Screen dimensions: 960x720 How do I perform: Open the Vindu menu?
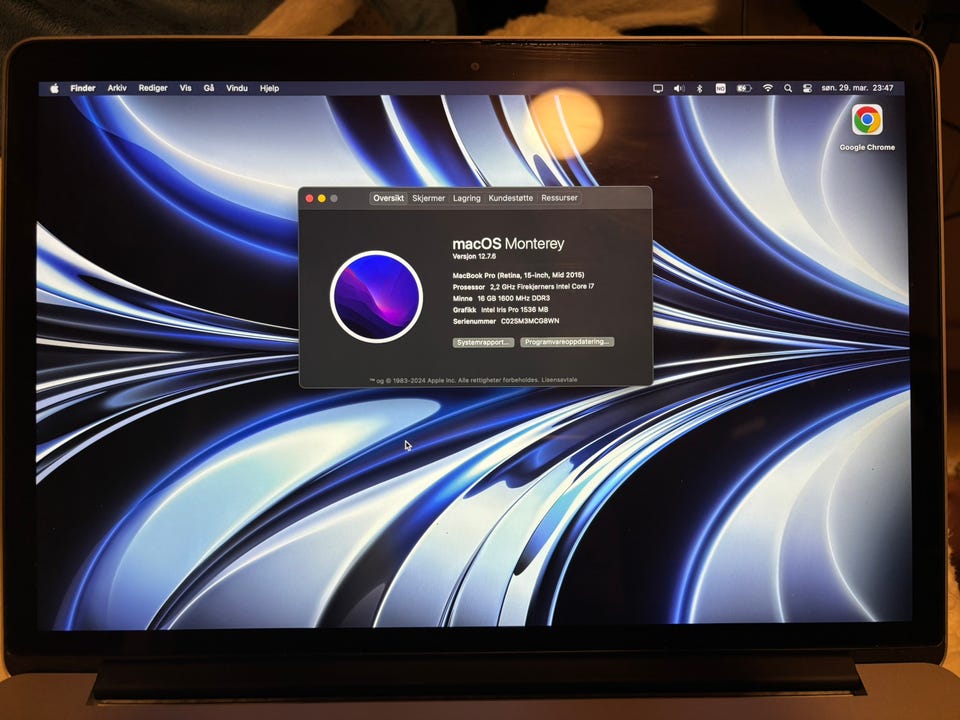(x=237, y=88)
